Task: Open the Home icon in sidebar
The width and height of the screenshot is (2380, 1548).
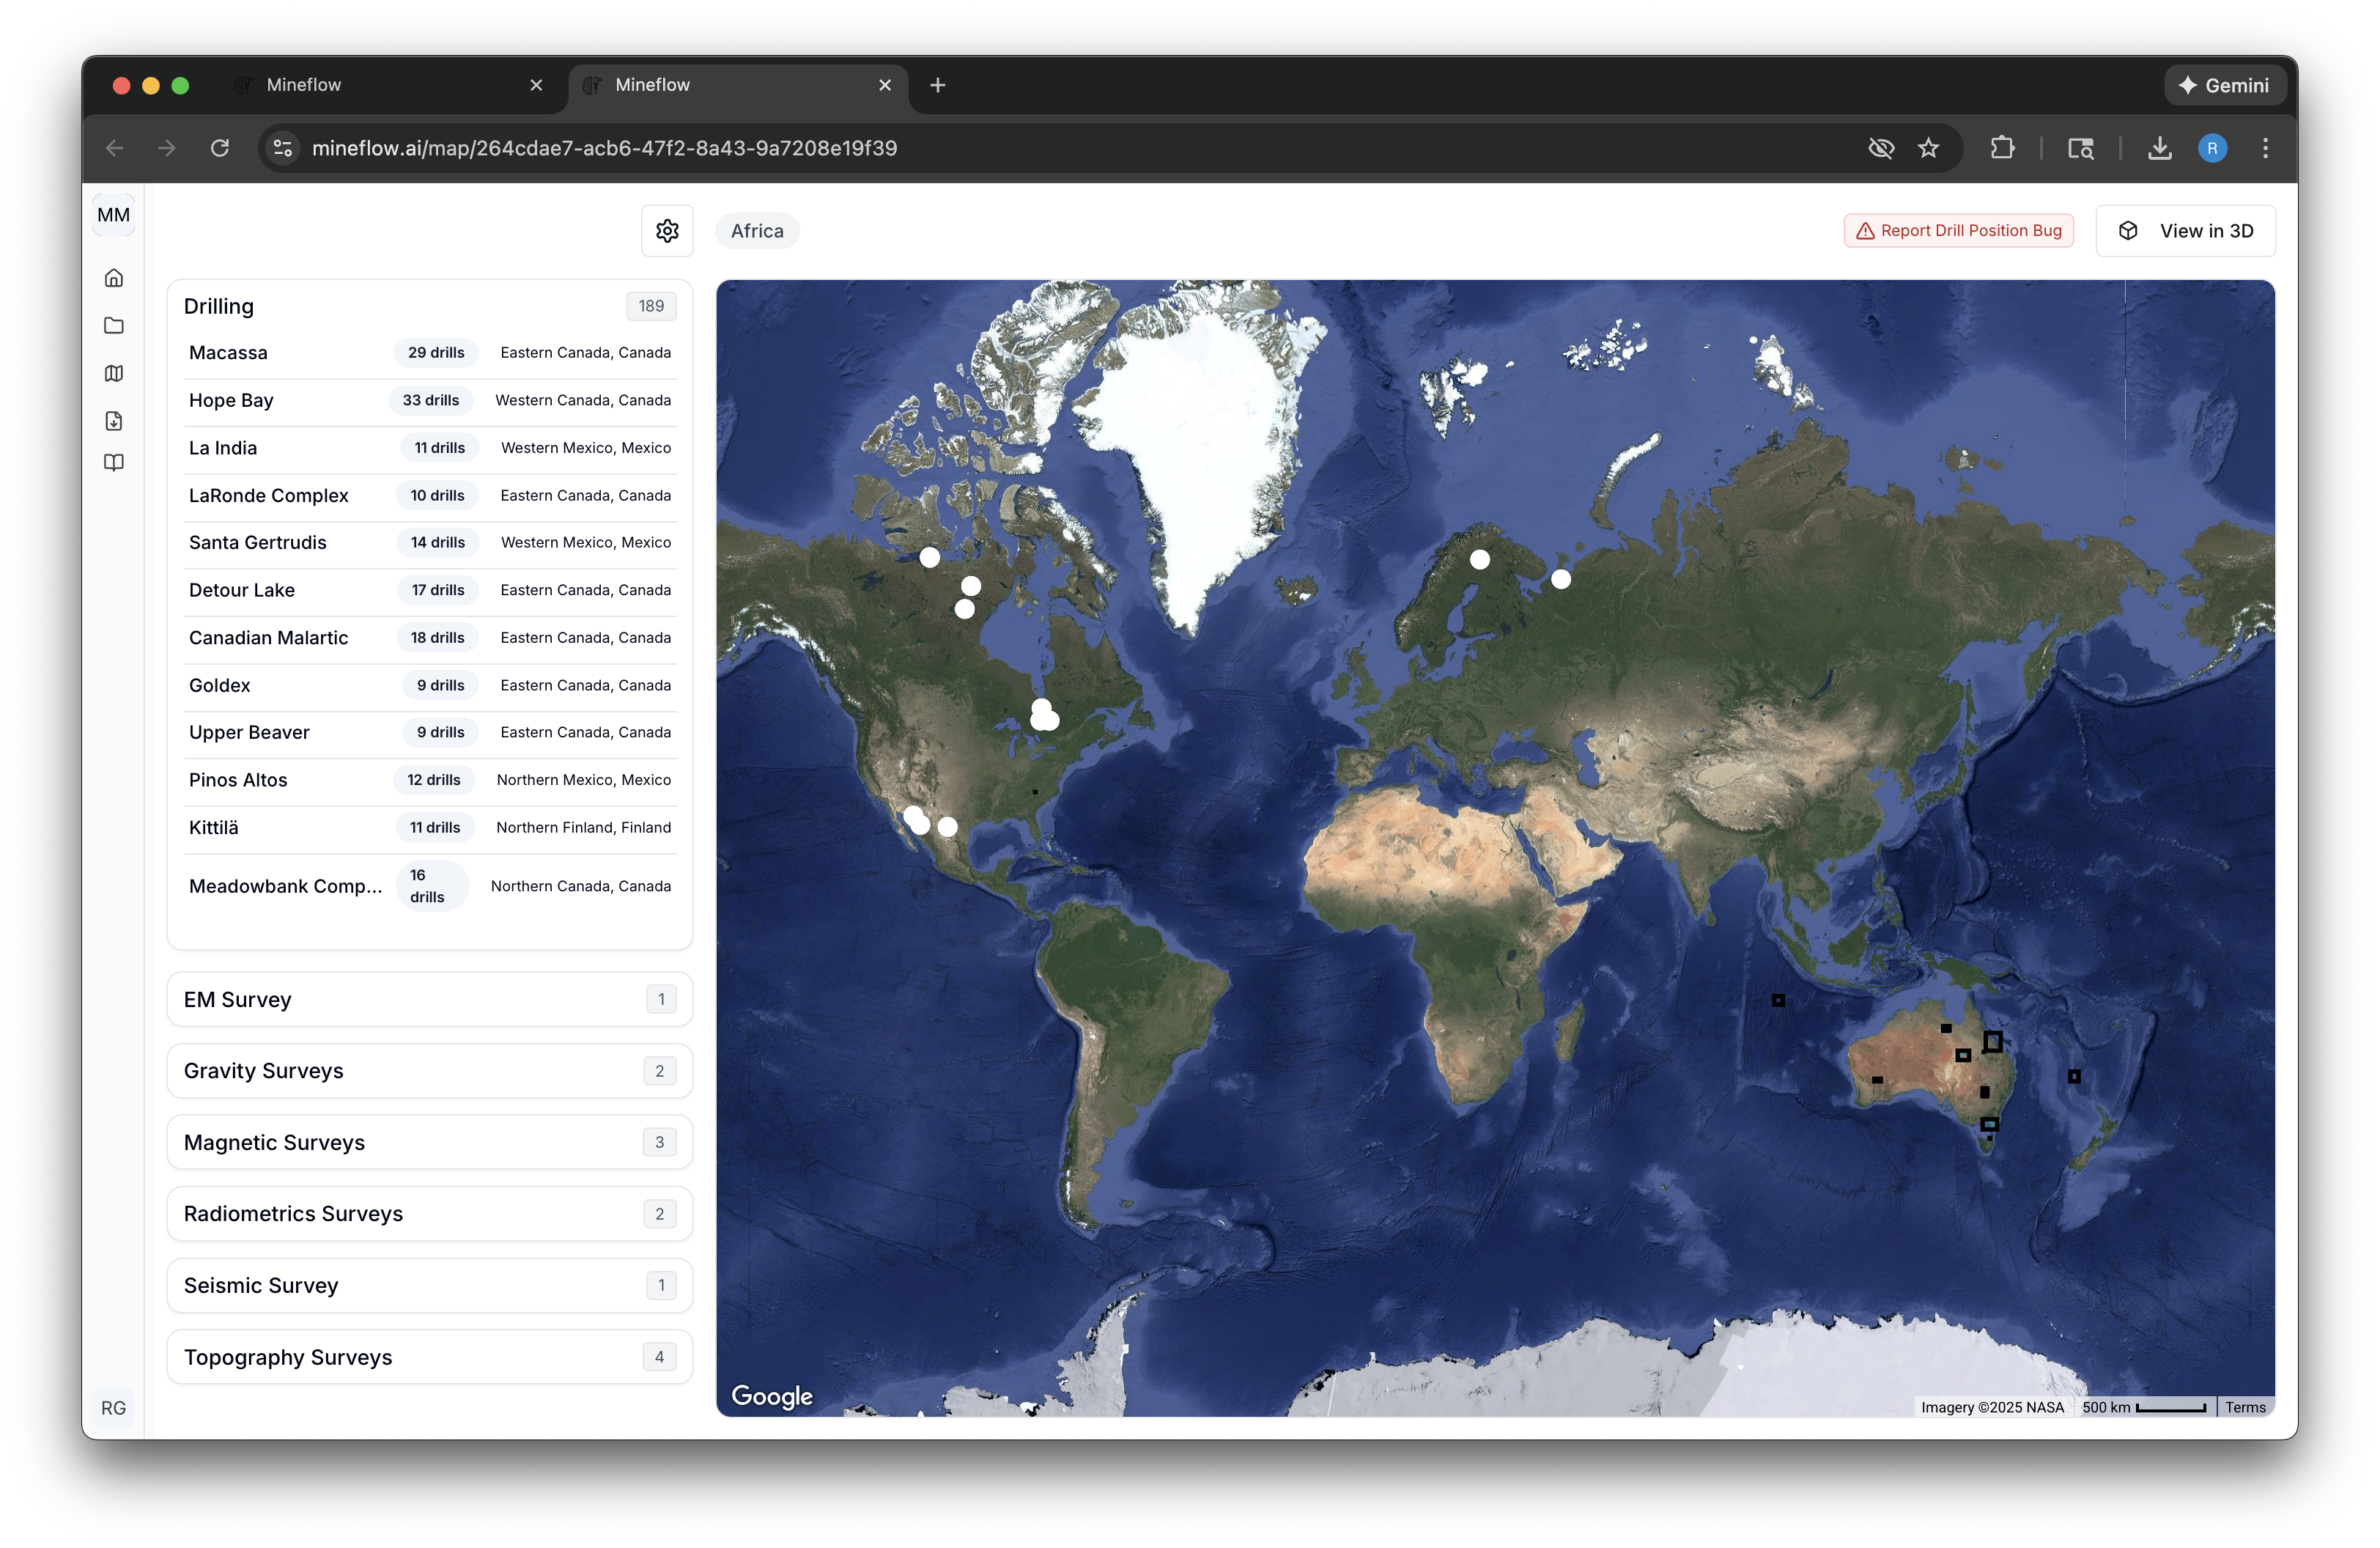Action: (x=113, y=277)
